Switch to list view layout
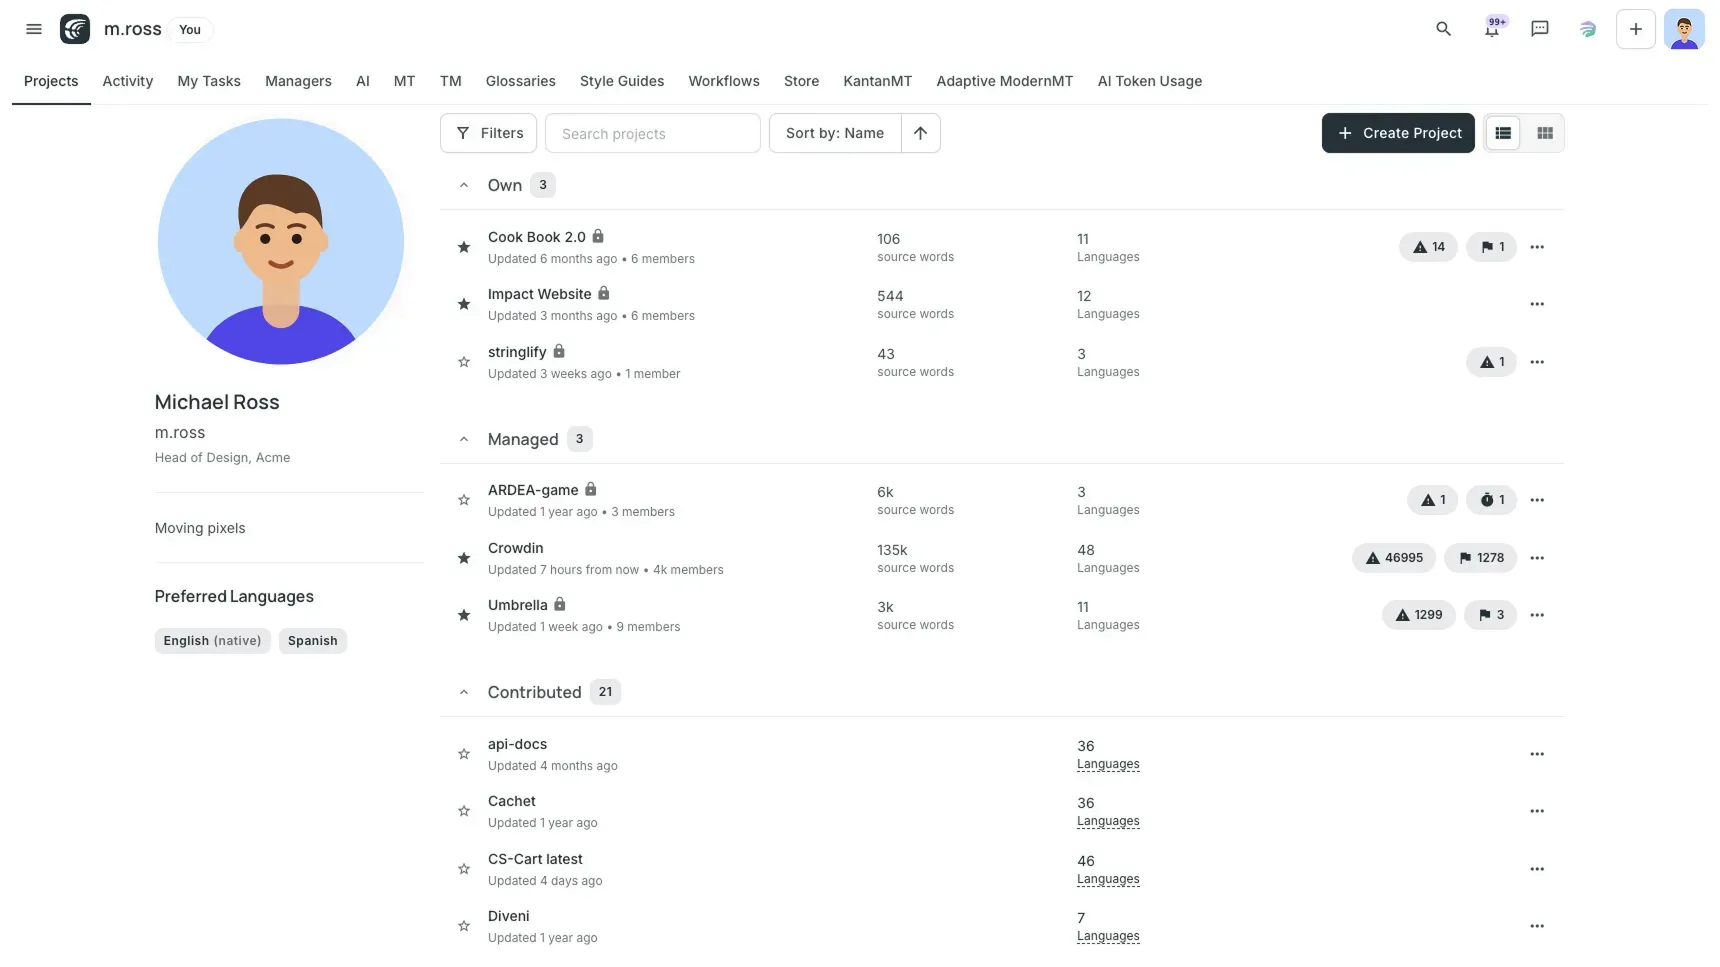This screenshot has height=967, width=1720. 1503,133
